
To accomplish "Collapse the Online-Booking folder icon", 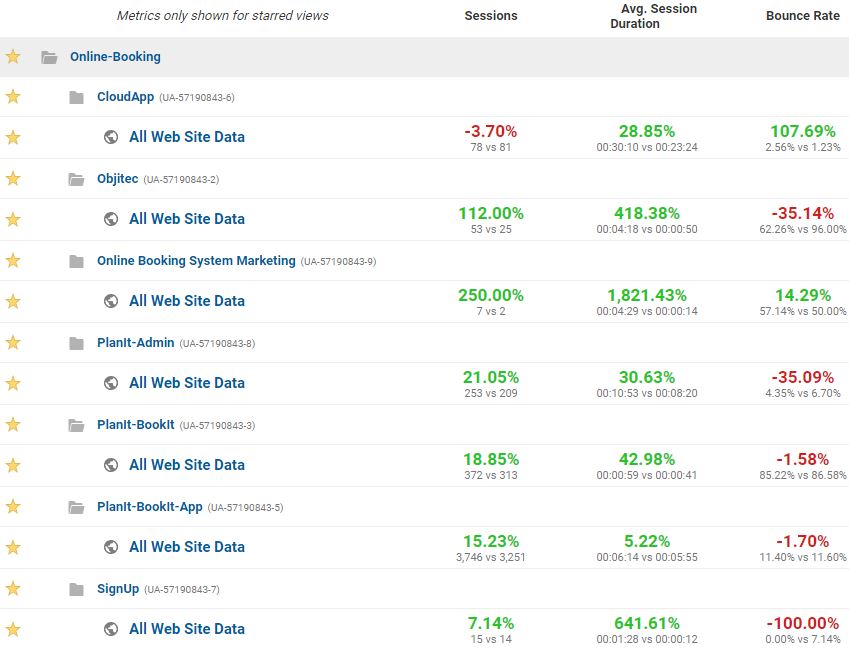I will pyautogui.click(x=49, y=57).
